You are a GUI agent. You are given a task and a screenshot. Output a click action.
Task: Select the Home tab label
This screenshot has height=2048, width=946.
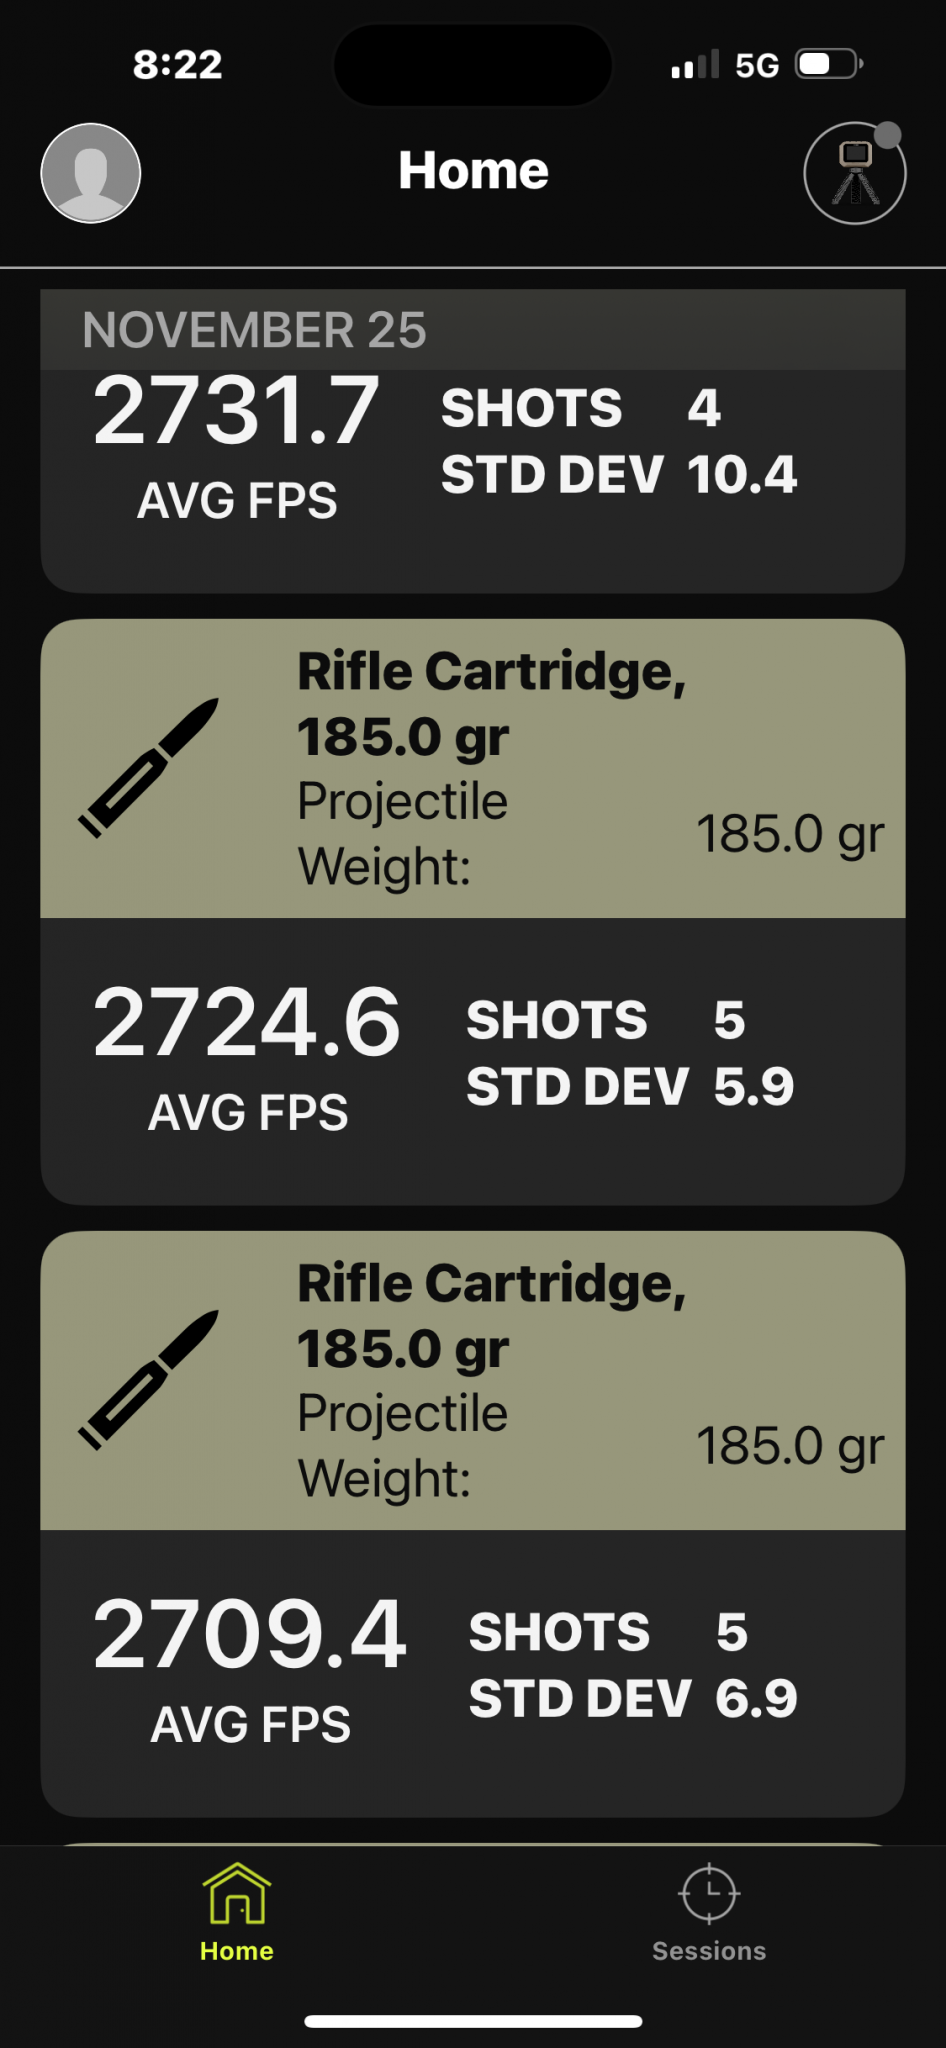coord(237,1951)
